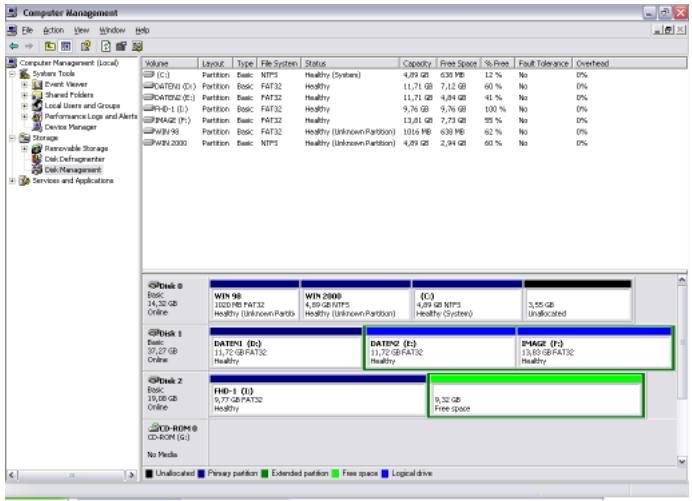
Task: Restore the inner MMC child window
Action: (x=669, y=30)
